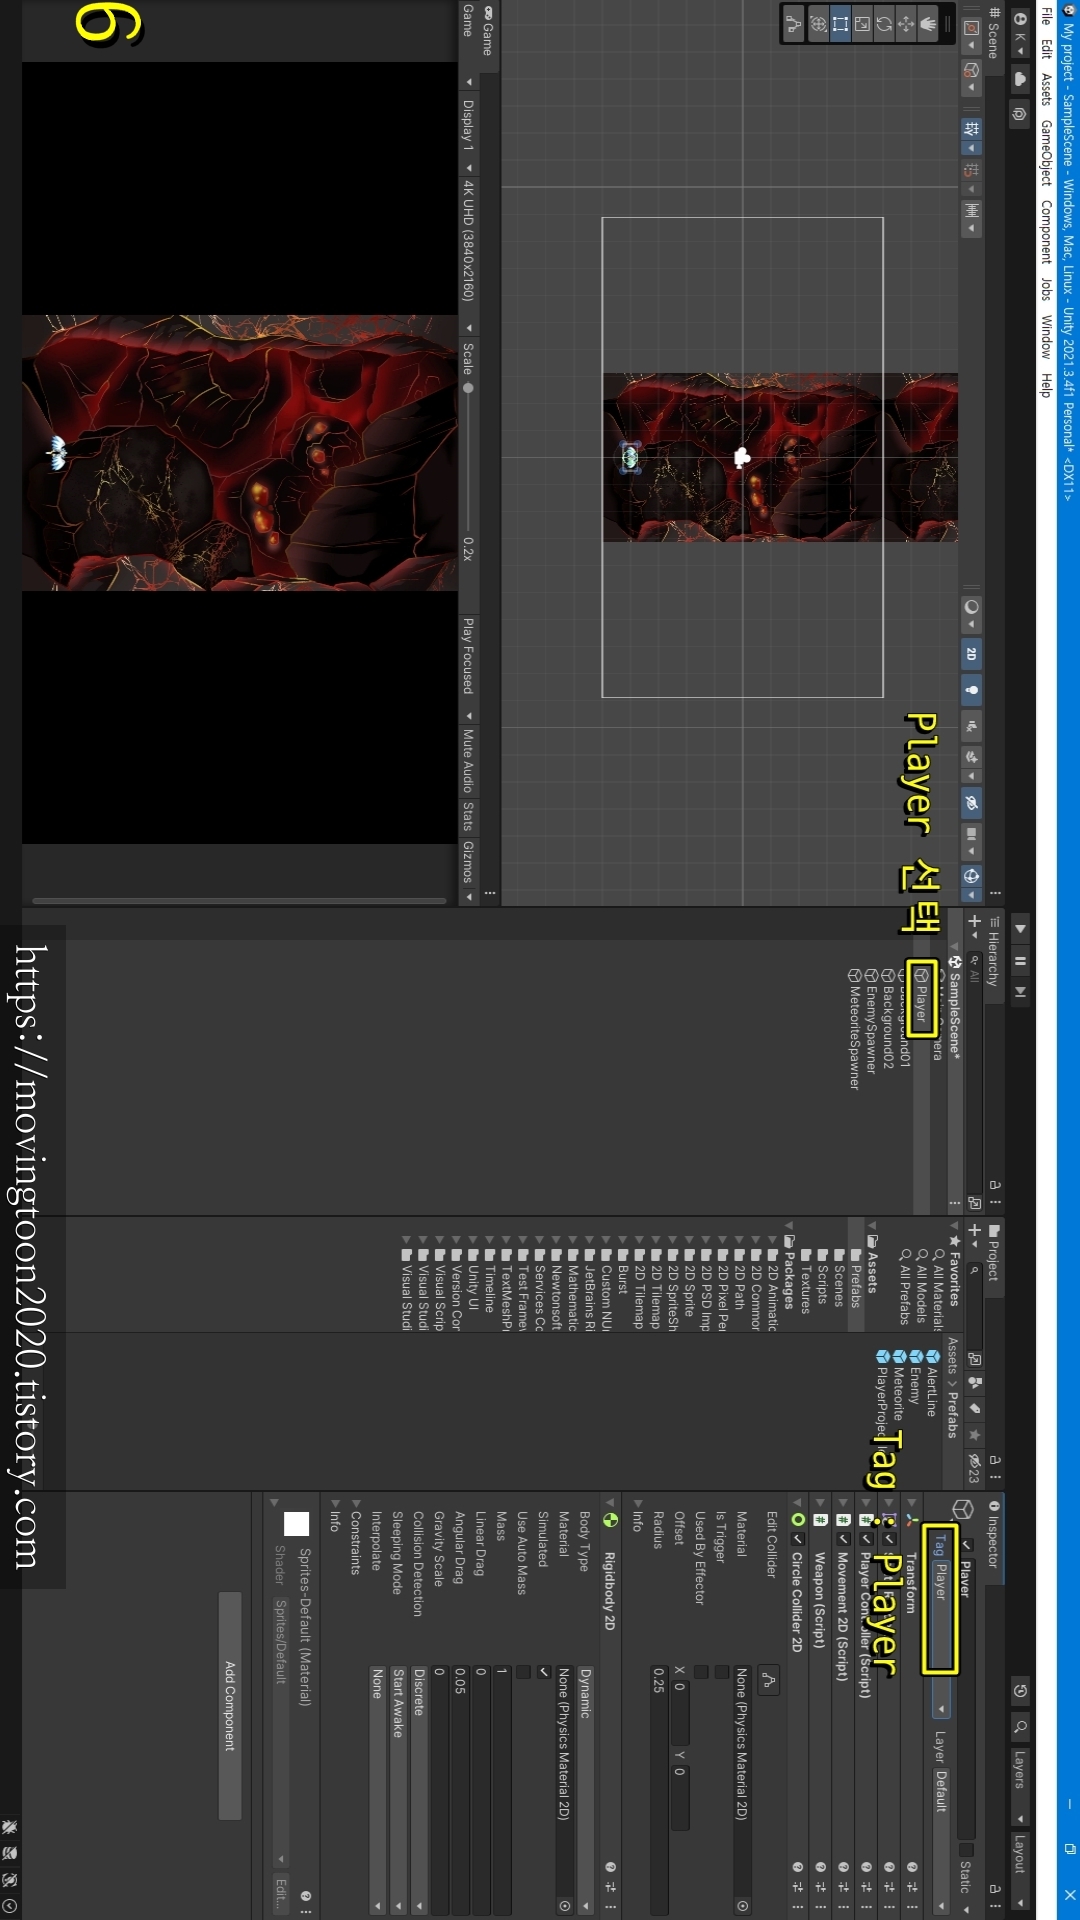The image size is (1080, 1920).
Task: Lock the Inspector panel
Action: [x=995, y=1890]
